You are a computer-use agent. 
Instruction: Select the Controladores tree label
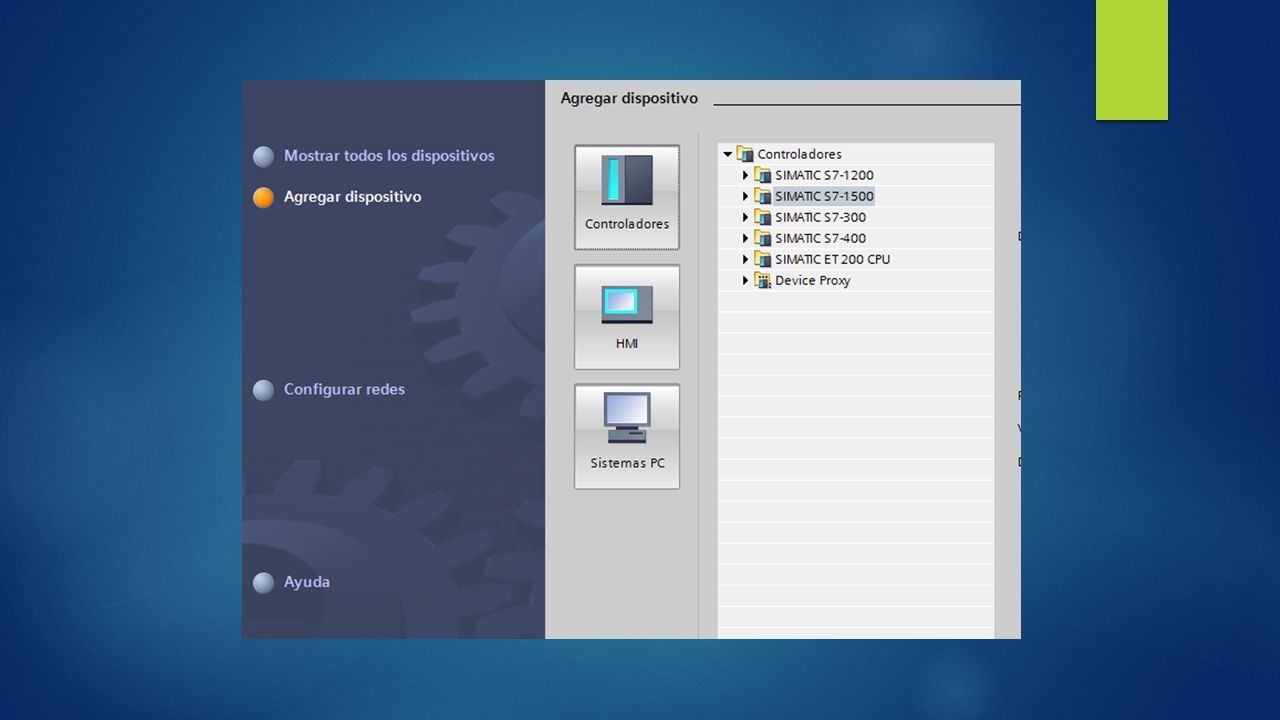click(799, 154)
